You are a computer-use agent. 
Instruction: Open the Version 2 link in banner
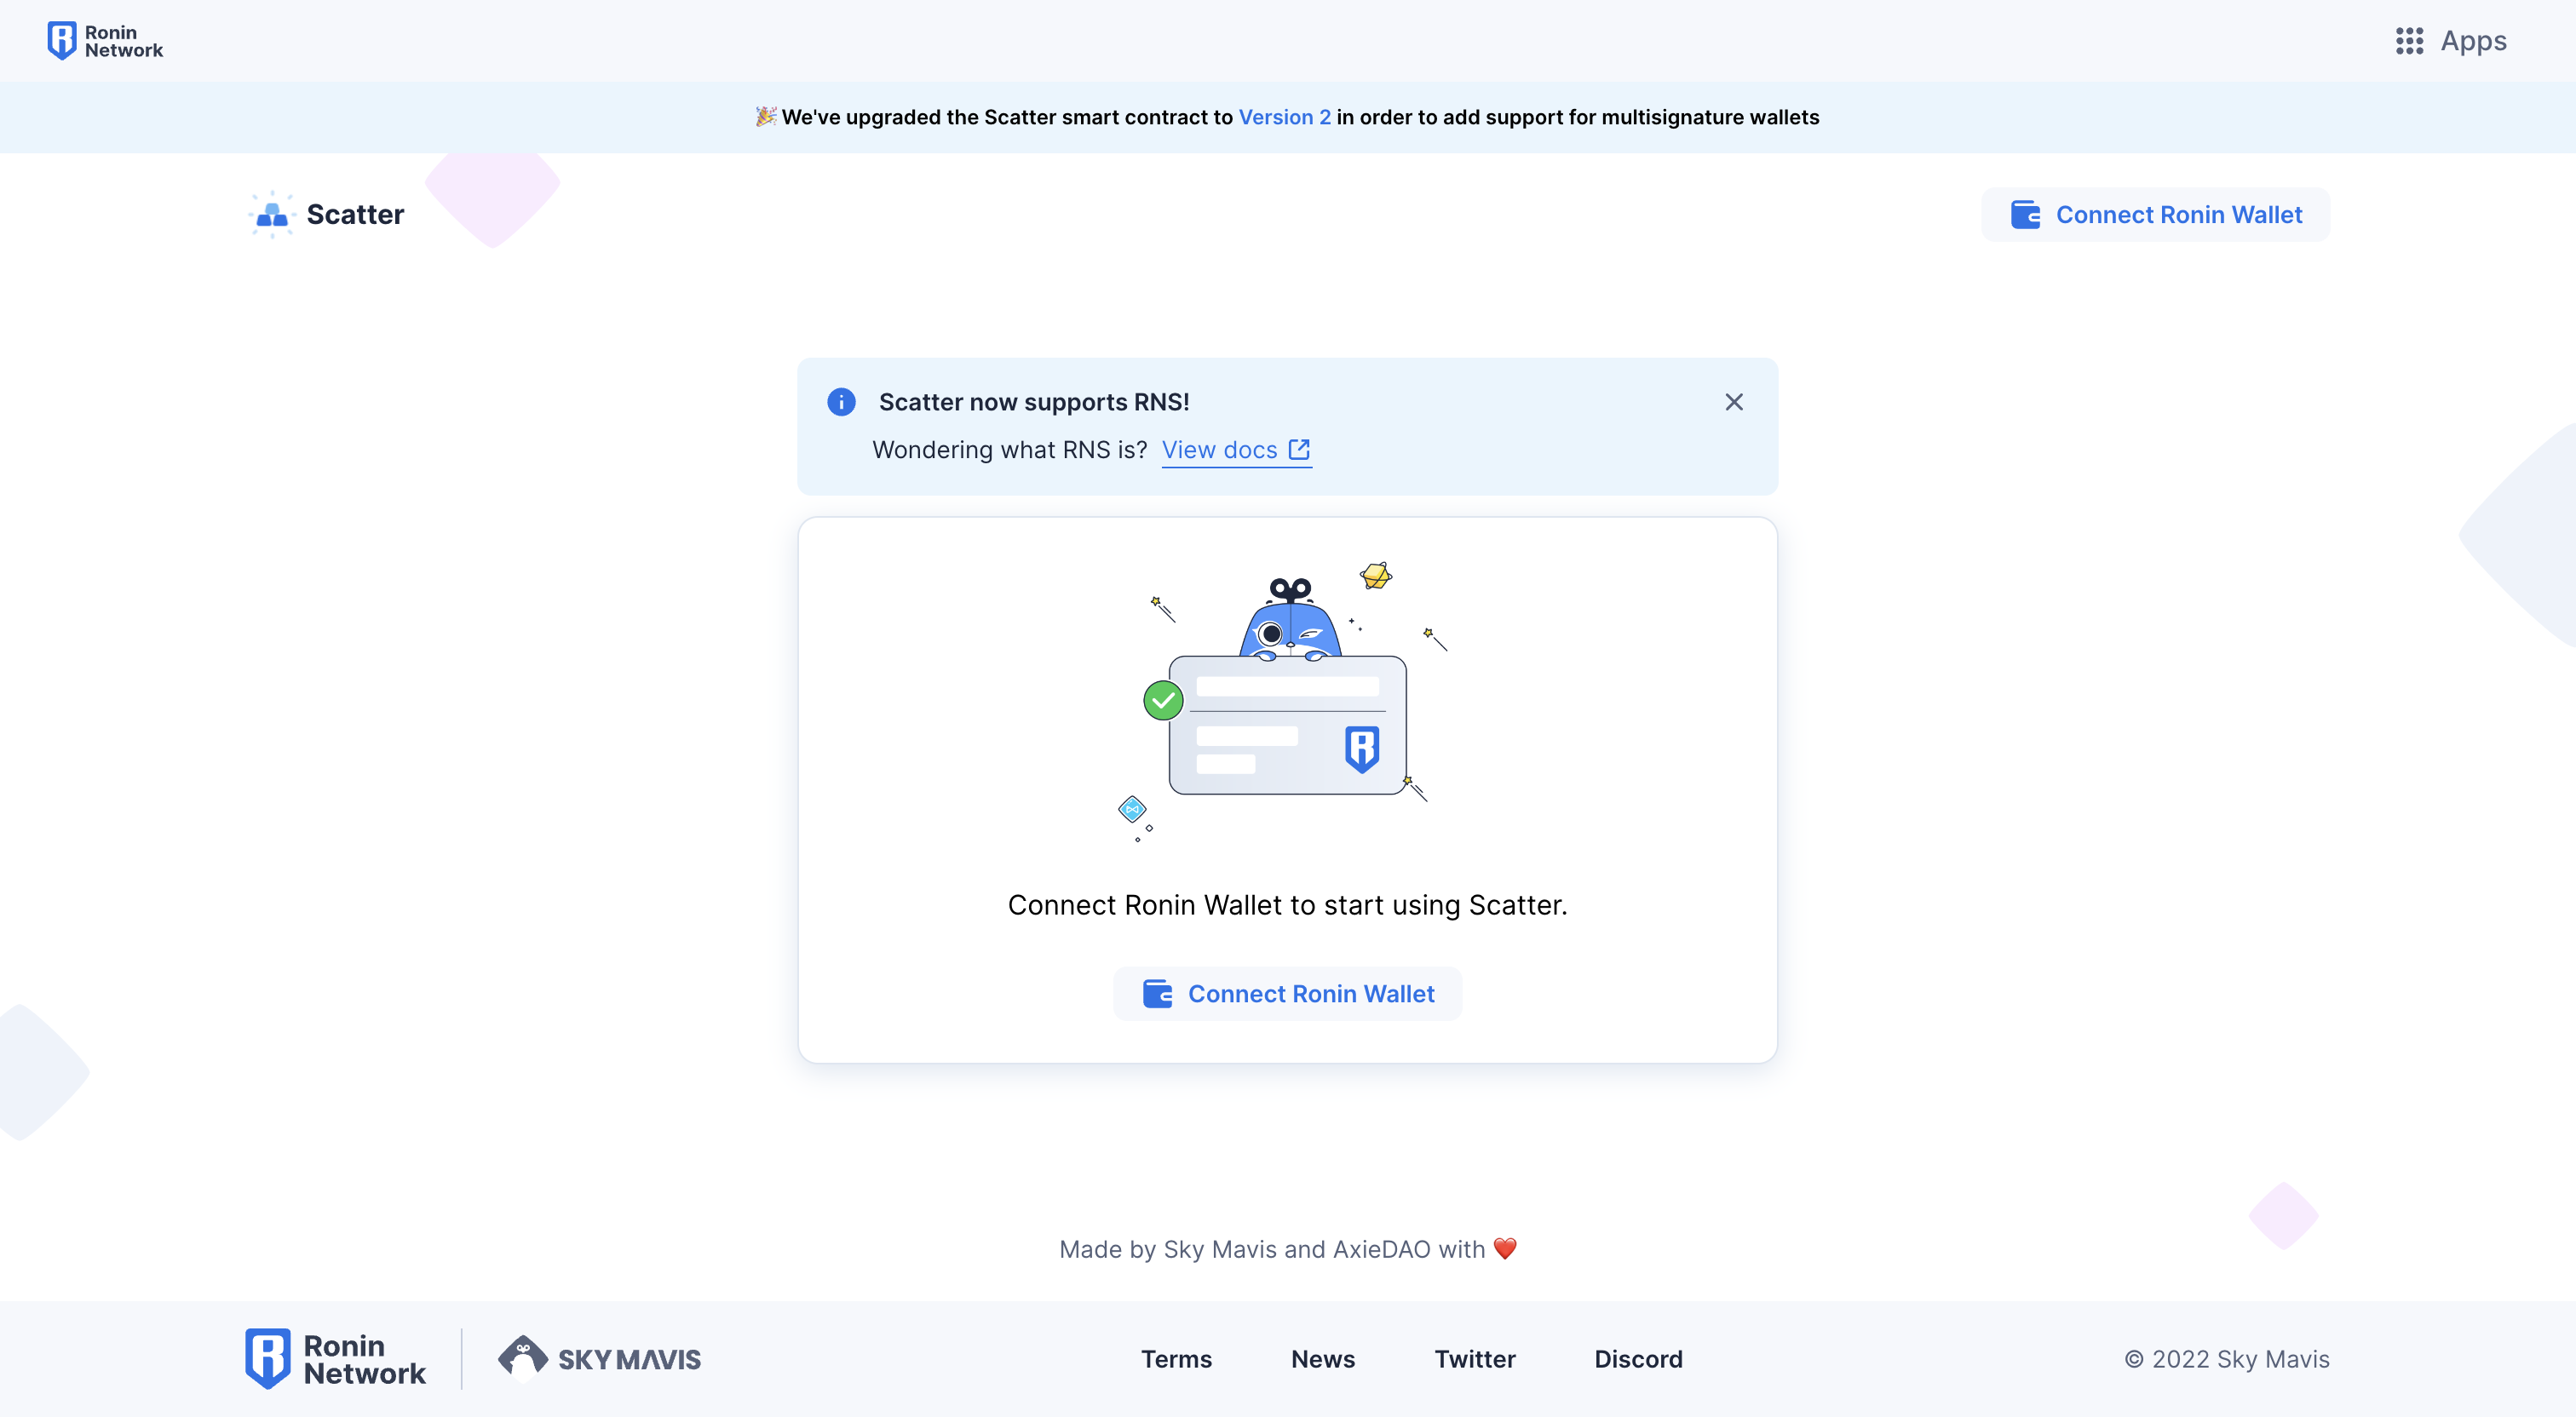pos(1284,117)
